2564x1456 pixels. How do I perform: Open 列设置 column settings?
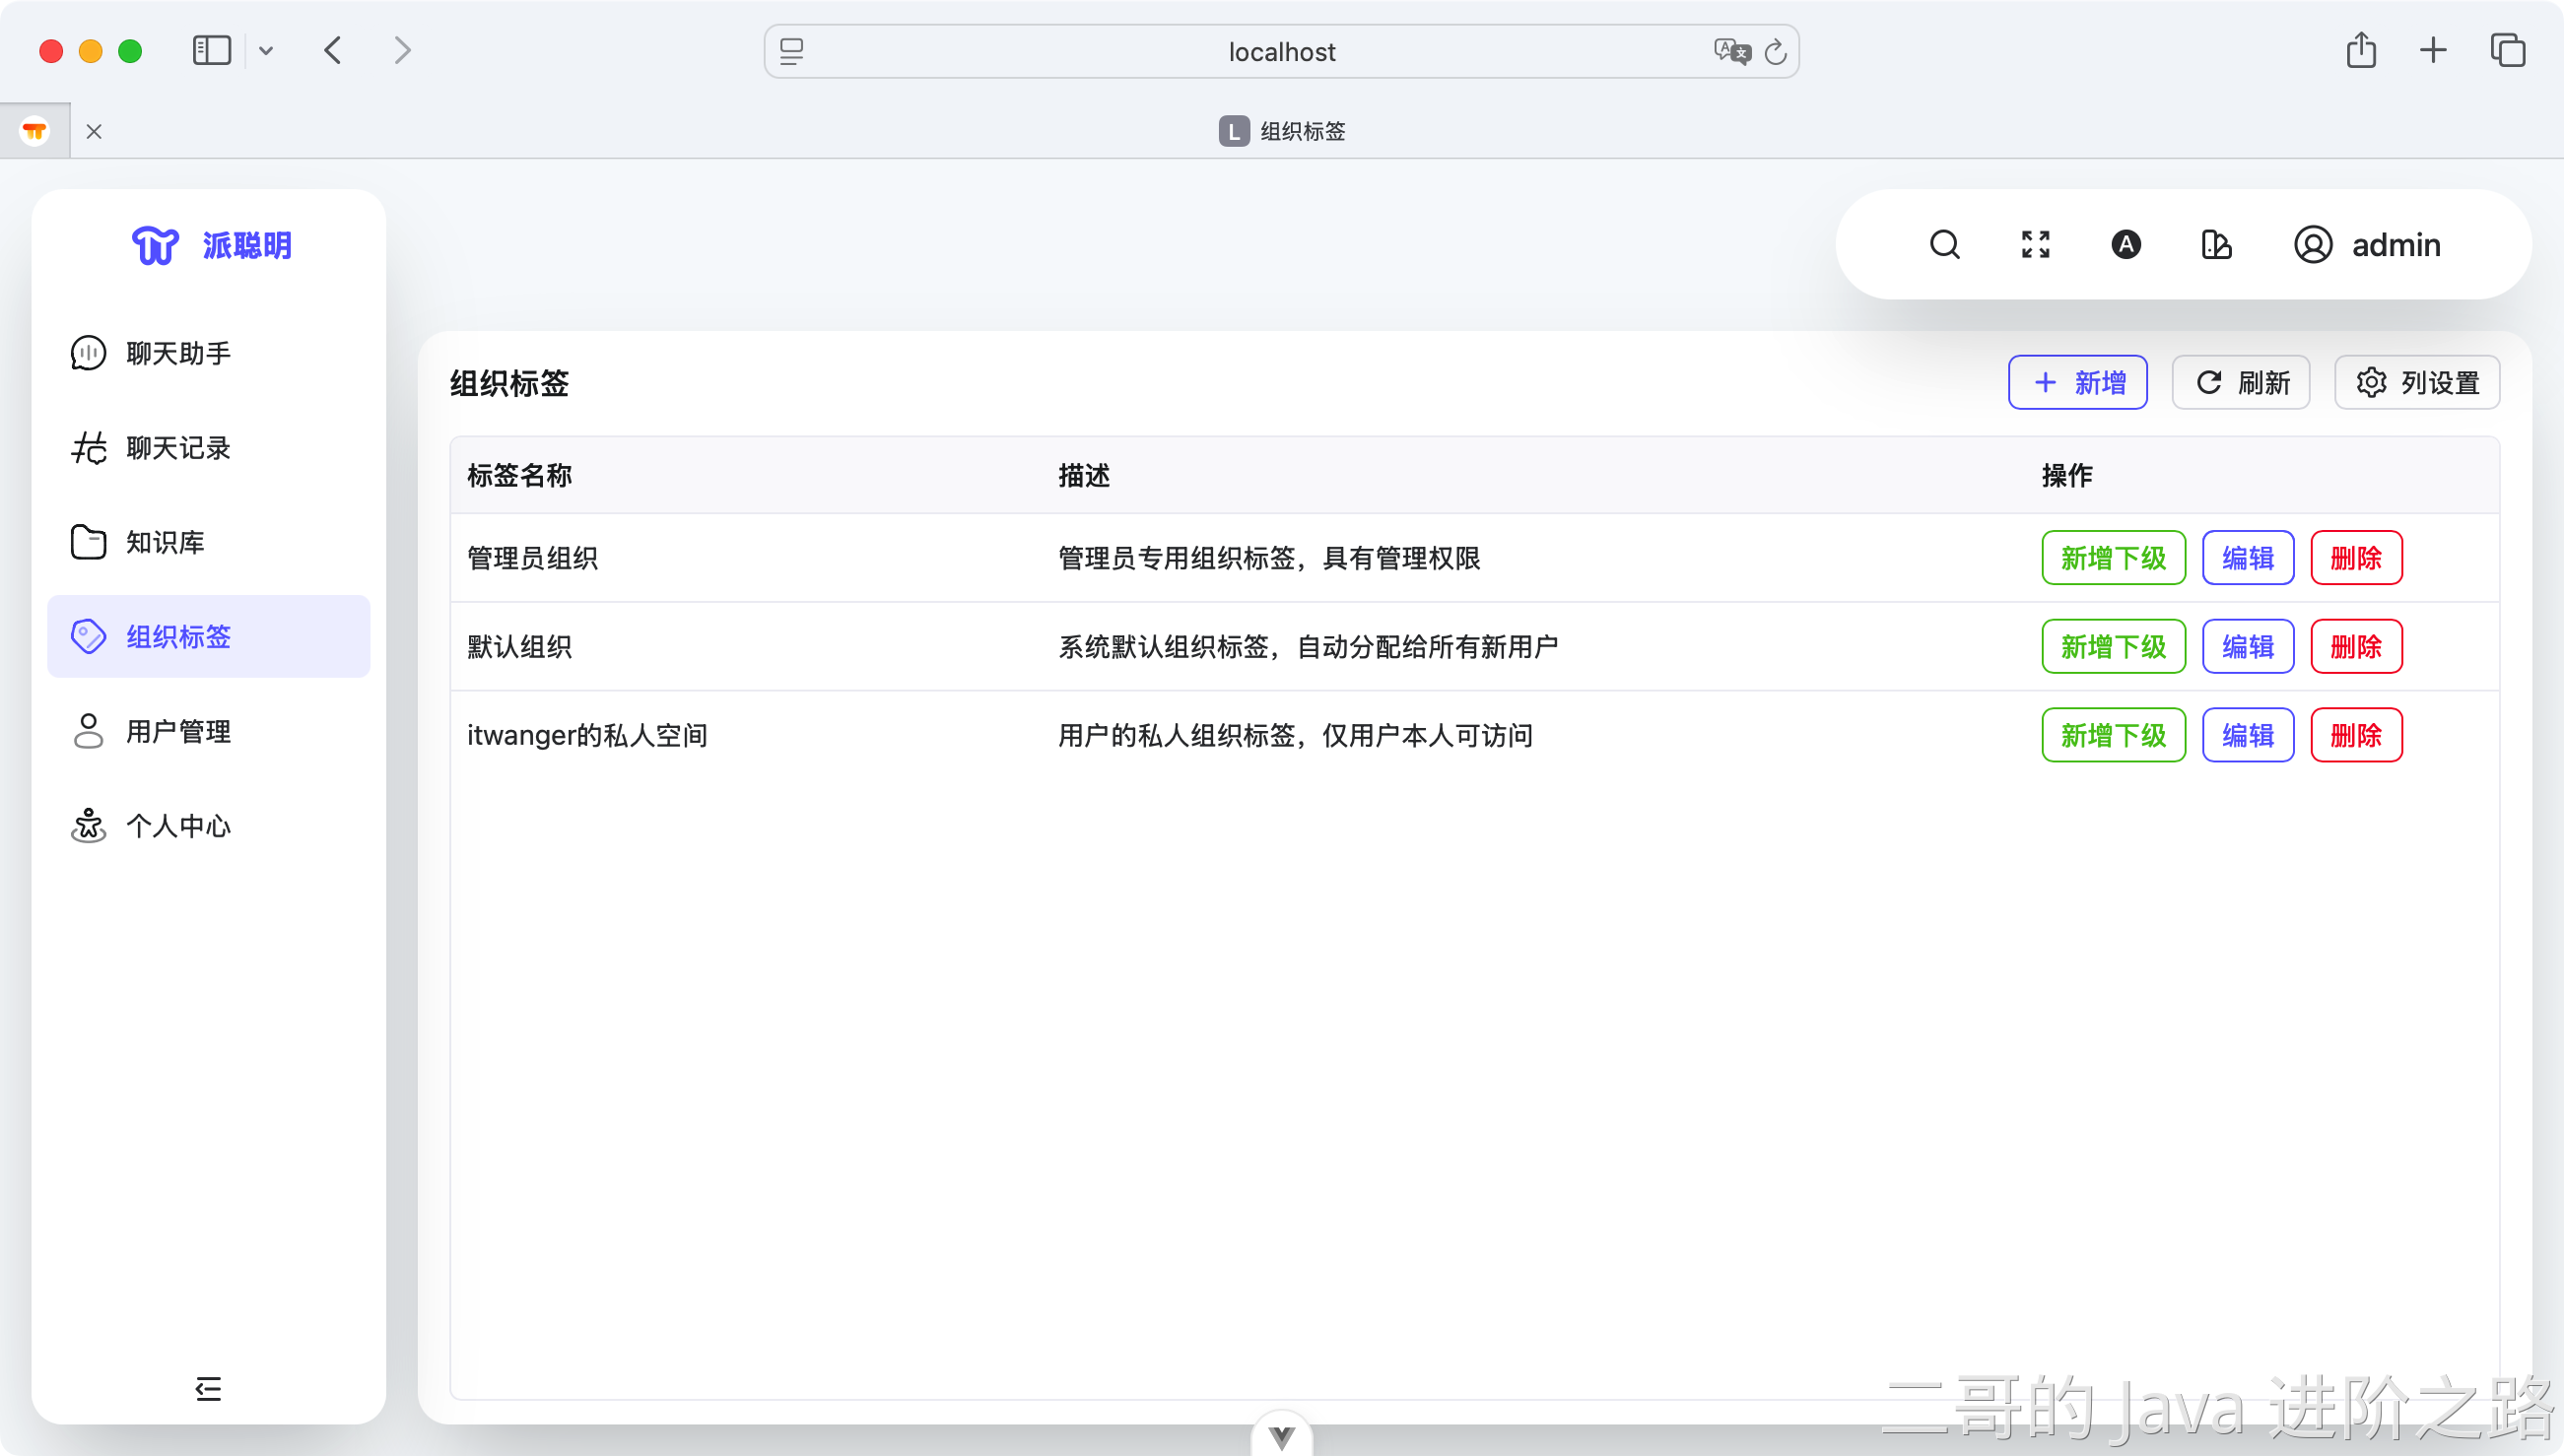(2416, 382)
